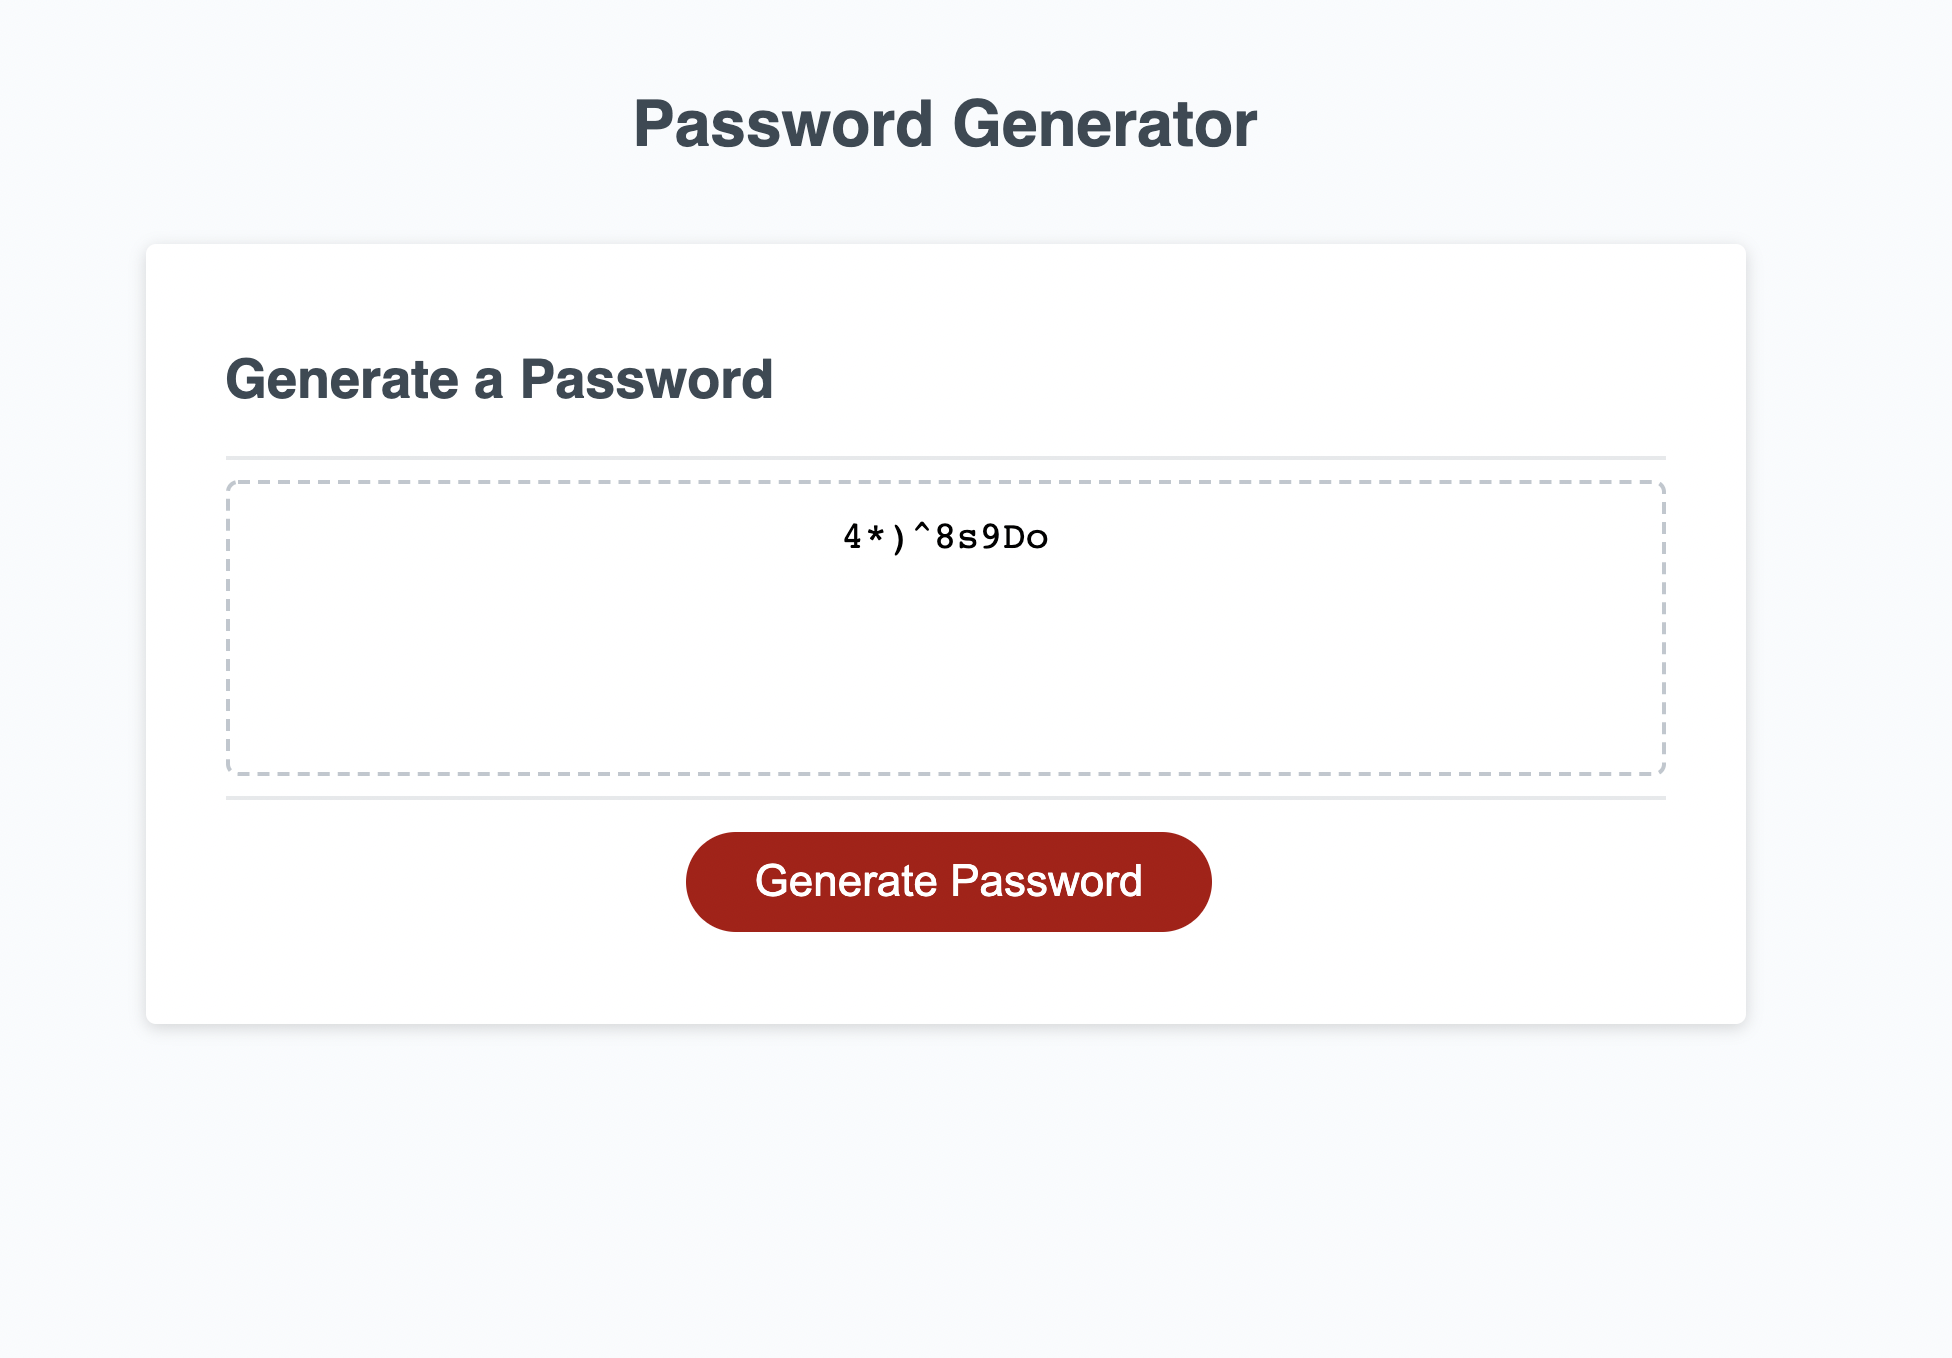Image resolution: width=1952 pixels, height=1358 pixels.
Task: Click the word Generator in the page title
Action: coord(1104,125)
